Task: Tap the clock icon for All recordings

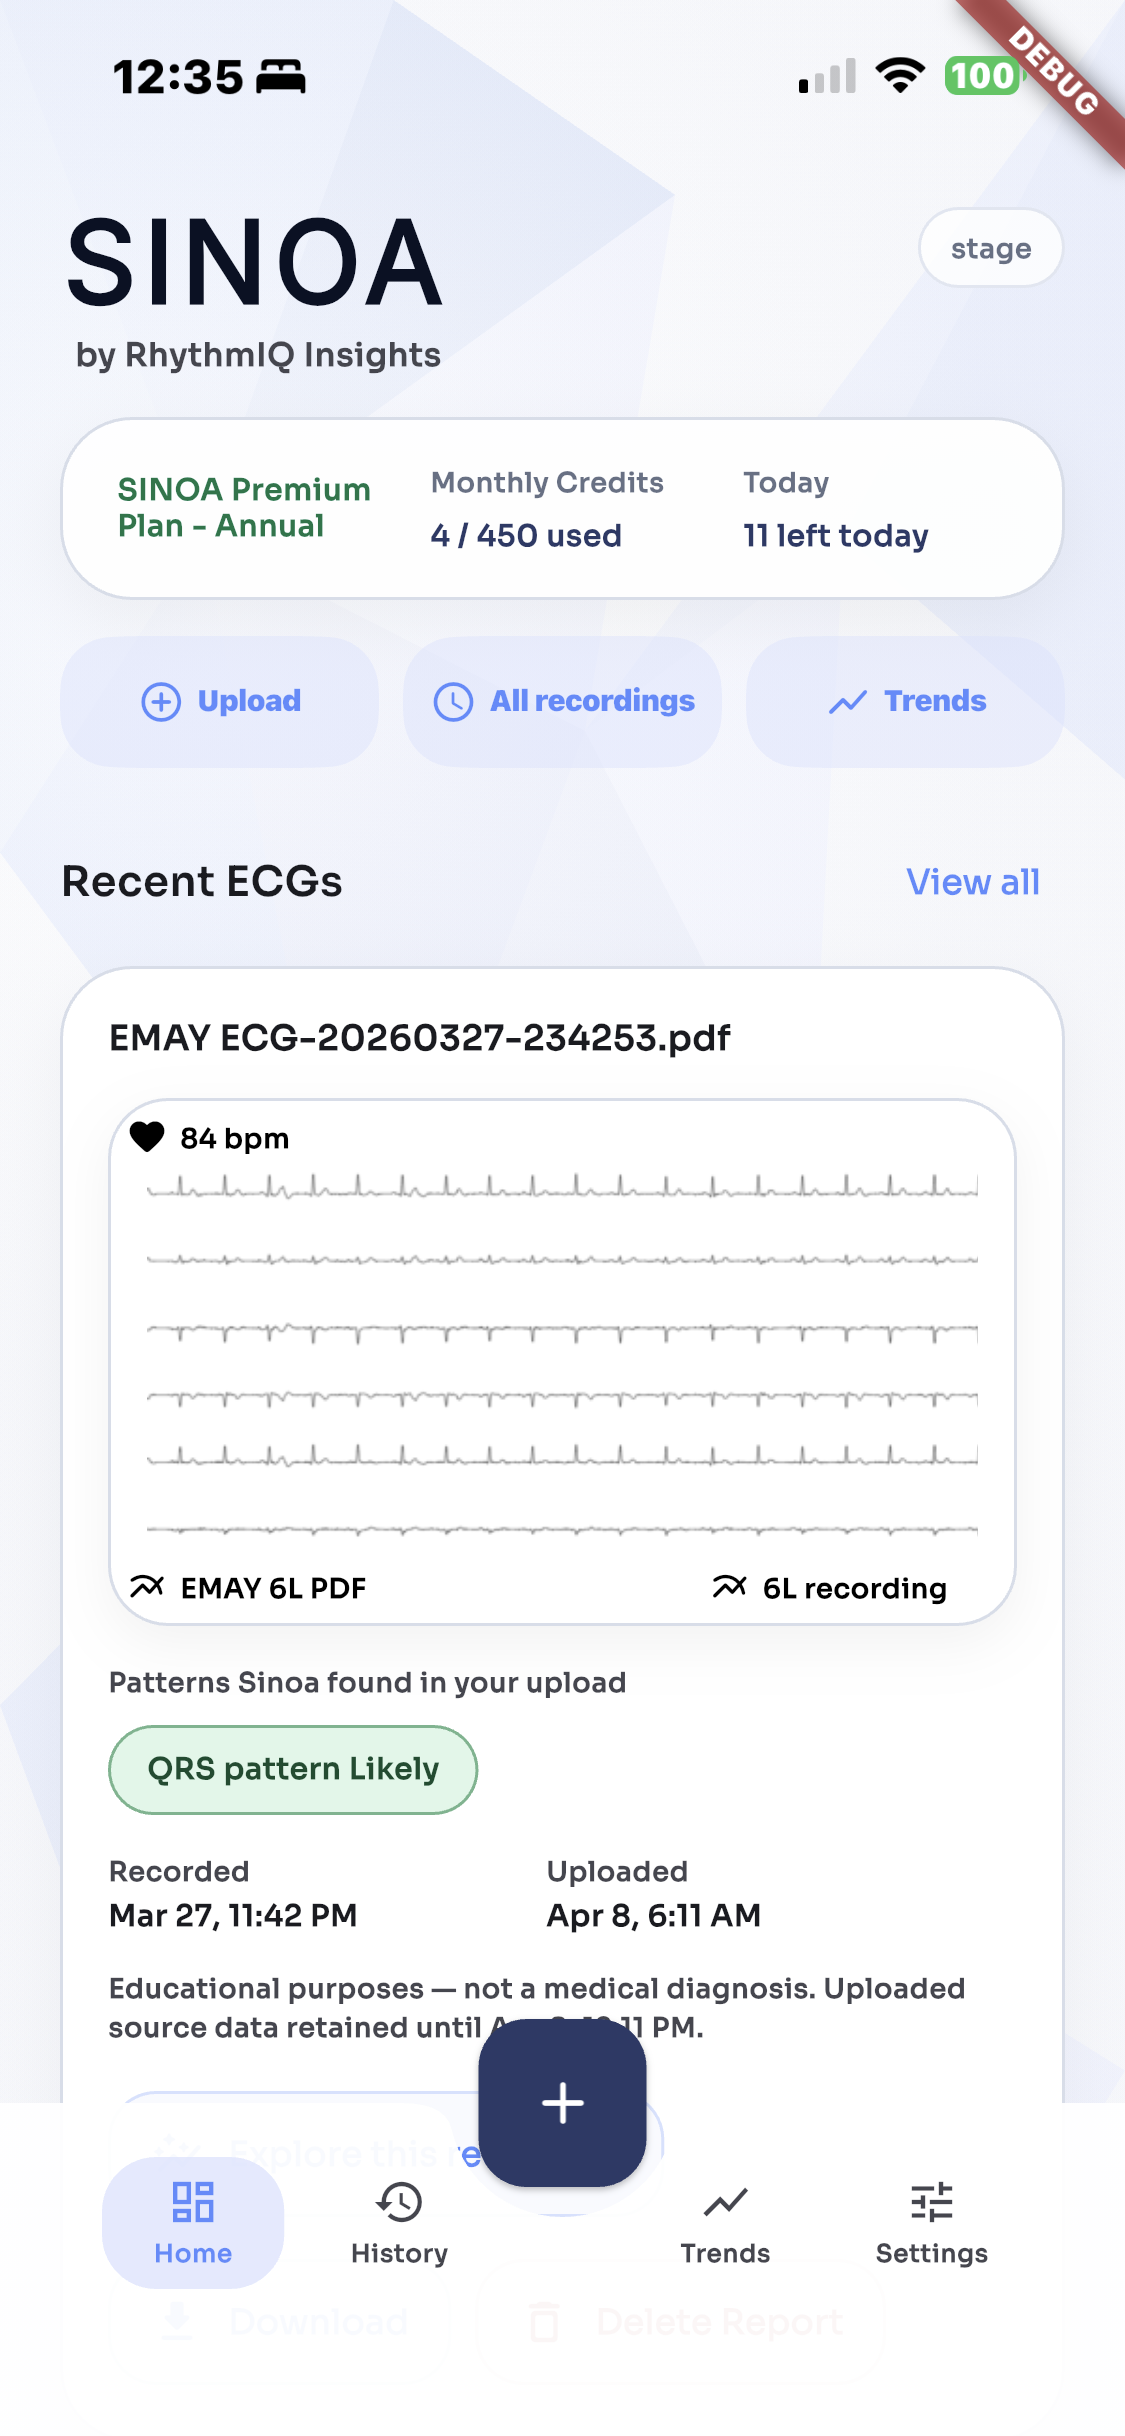Action: [x=453, y=702]
